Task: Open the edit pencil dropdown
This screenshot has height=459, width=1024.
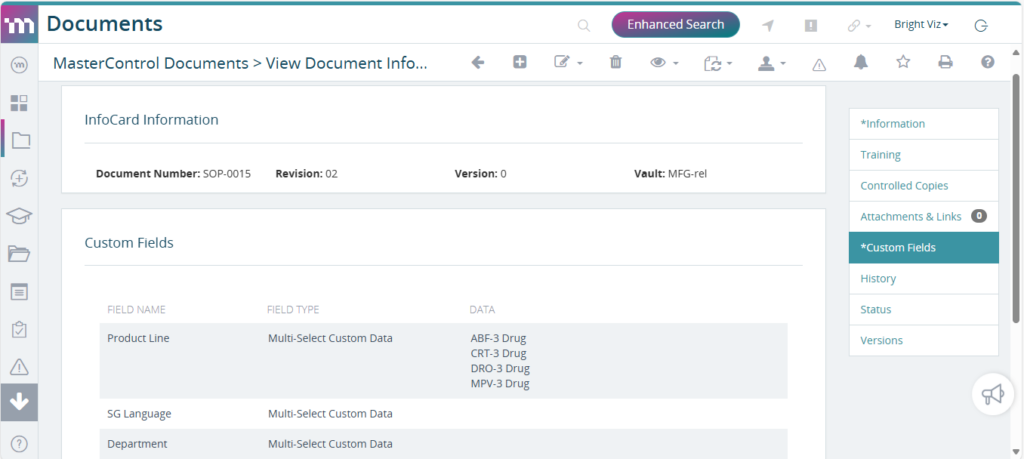Action: coord(568,63)
